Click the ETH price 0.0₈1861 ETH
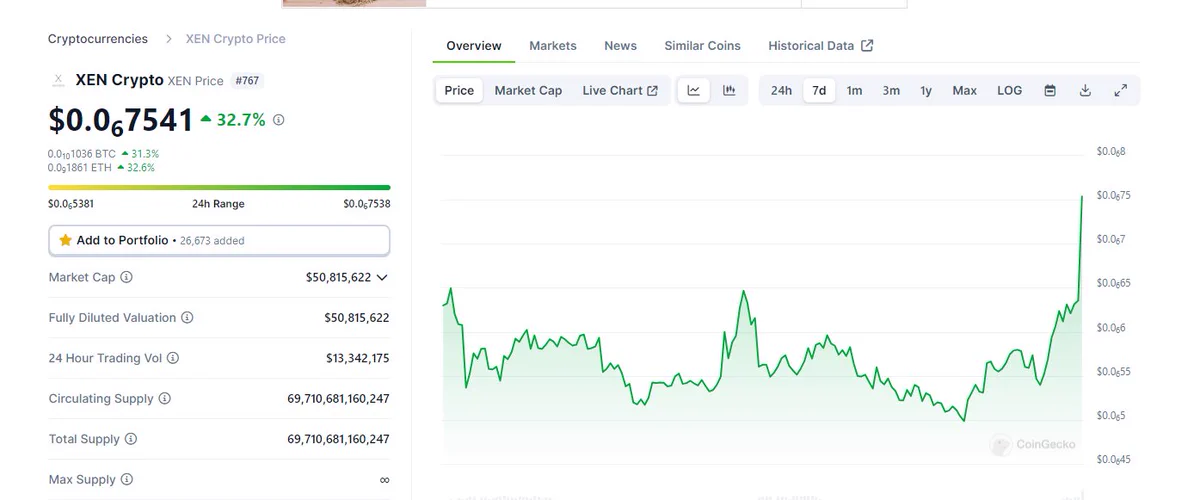This screenshot has height=500, width=1200. [80, 168]
